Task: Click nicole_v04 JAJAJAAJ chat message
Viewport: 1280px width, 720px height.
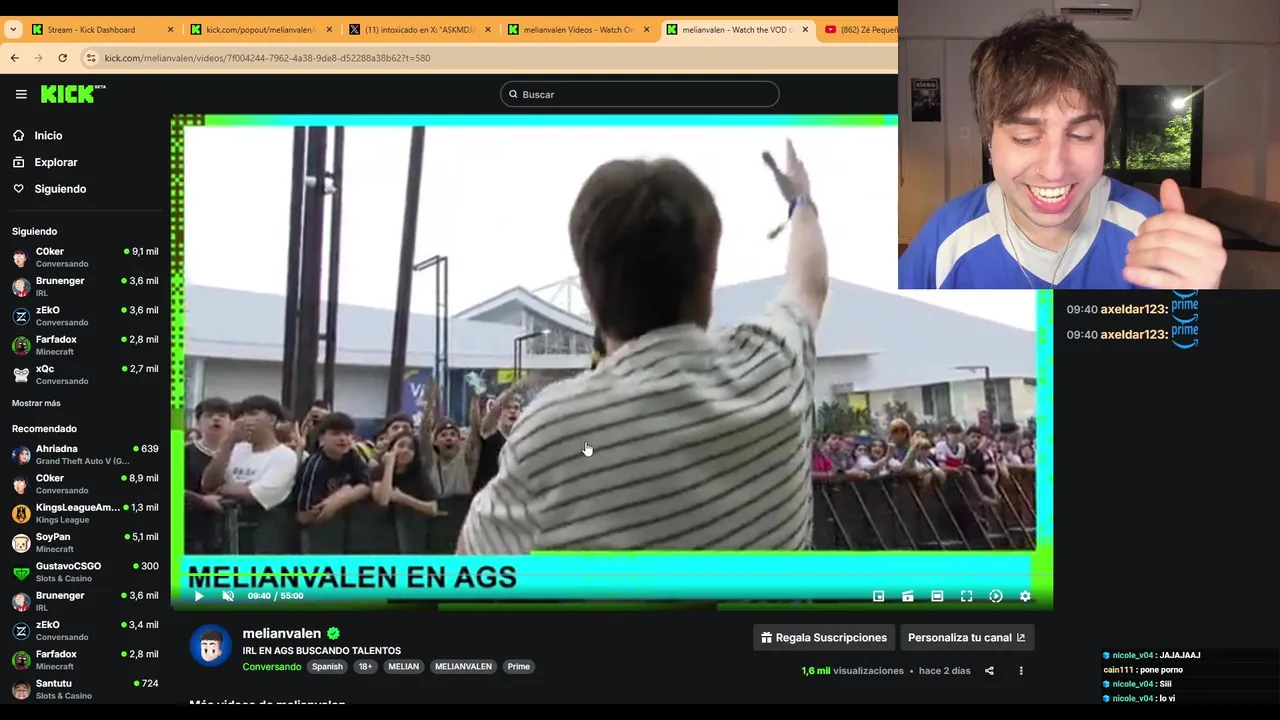Action: coord(1152,656)
